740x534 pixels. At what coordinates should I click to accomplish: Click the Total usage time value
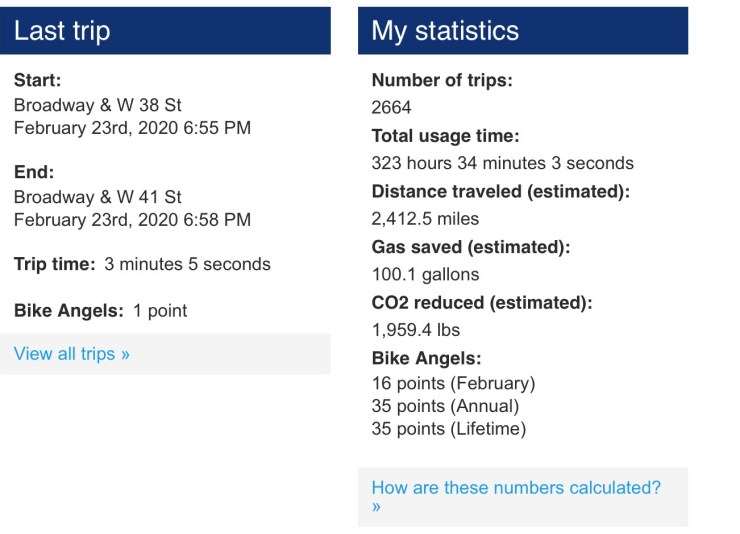coord(502,163)
